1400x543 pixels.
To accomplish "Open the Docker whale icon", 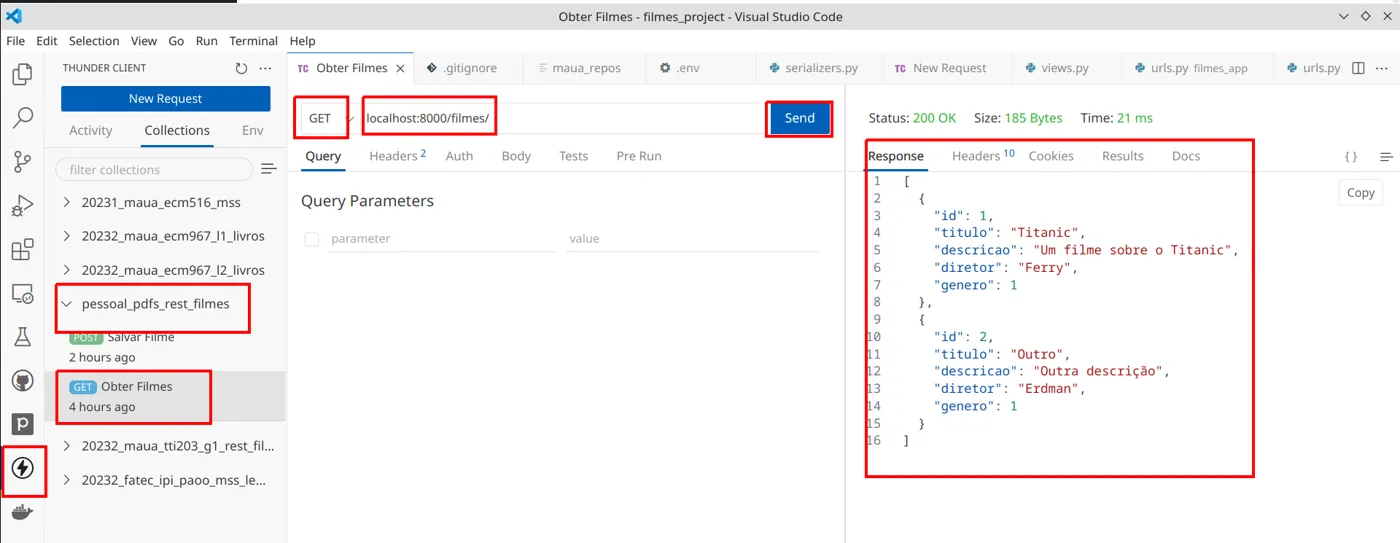I will click(22, 512).
